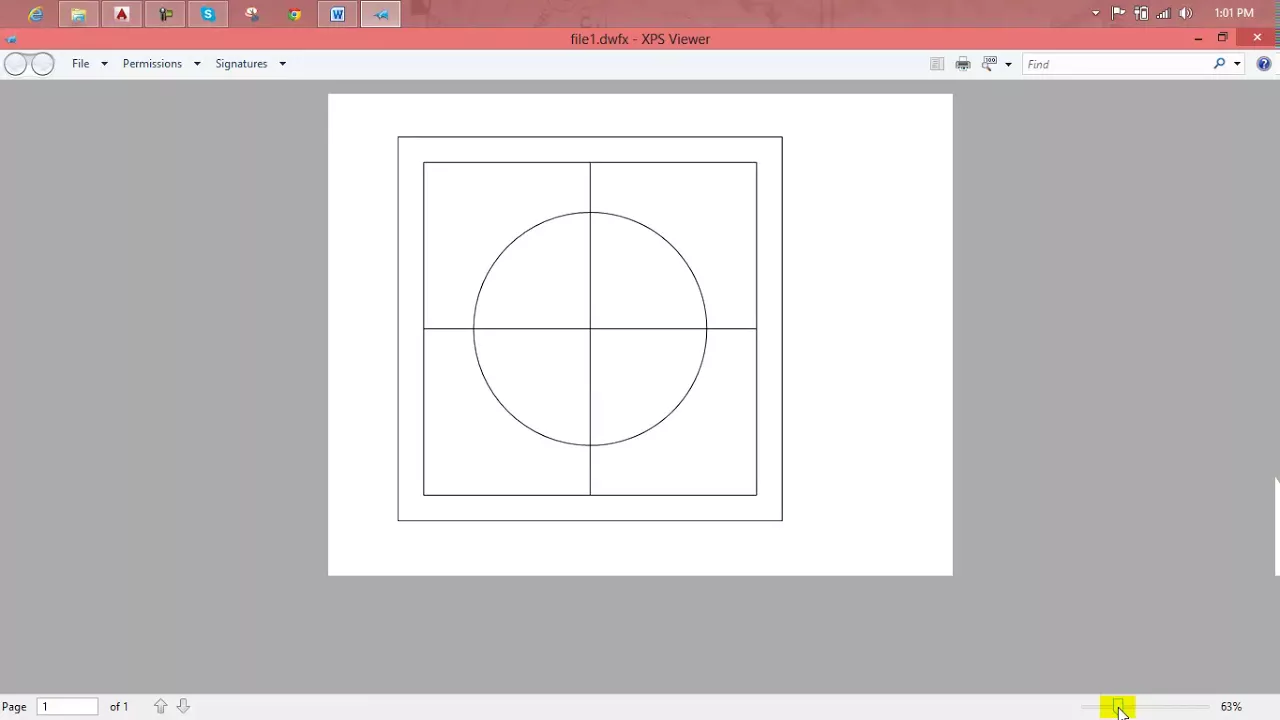
Task: Show hidden system tray icons arrow
Action: click(x=1096, y=13)
